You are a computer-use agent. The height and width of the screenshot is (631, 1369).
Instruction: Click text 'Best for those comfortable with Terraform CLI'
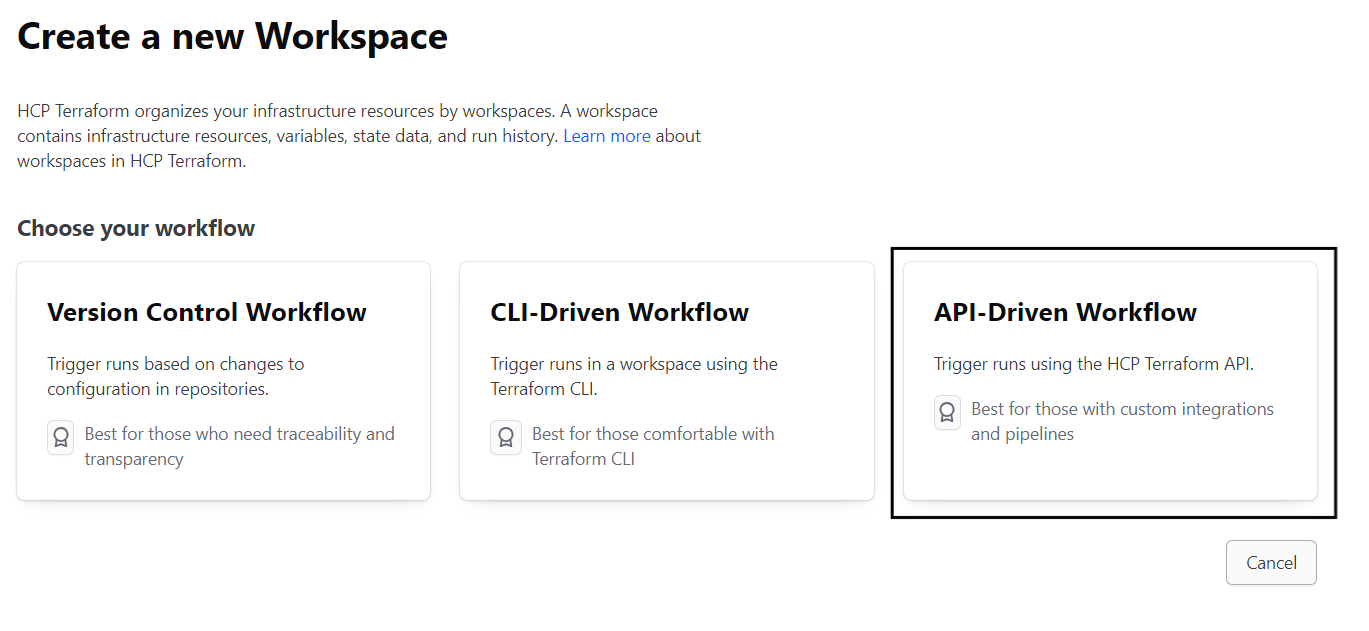pyautogui.click(x=653, y=446)
